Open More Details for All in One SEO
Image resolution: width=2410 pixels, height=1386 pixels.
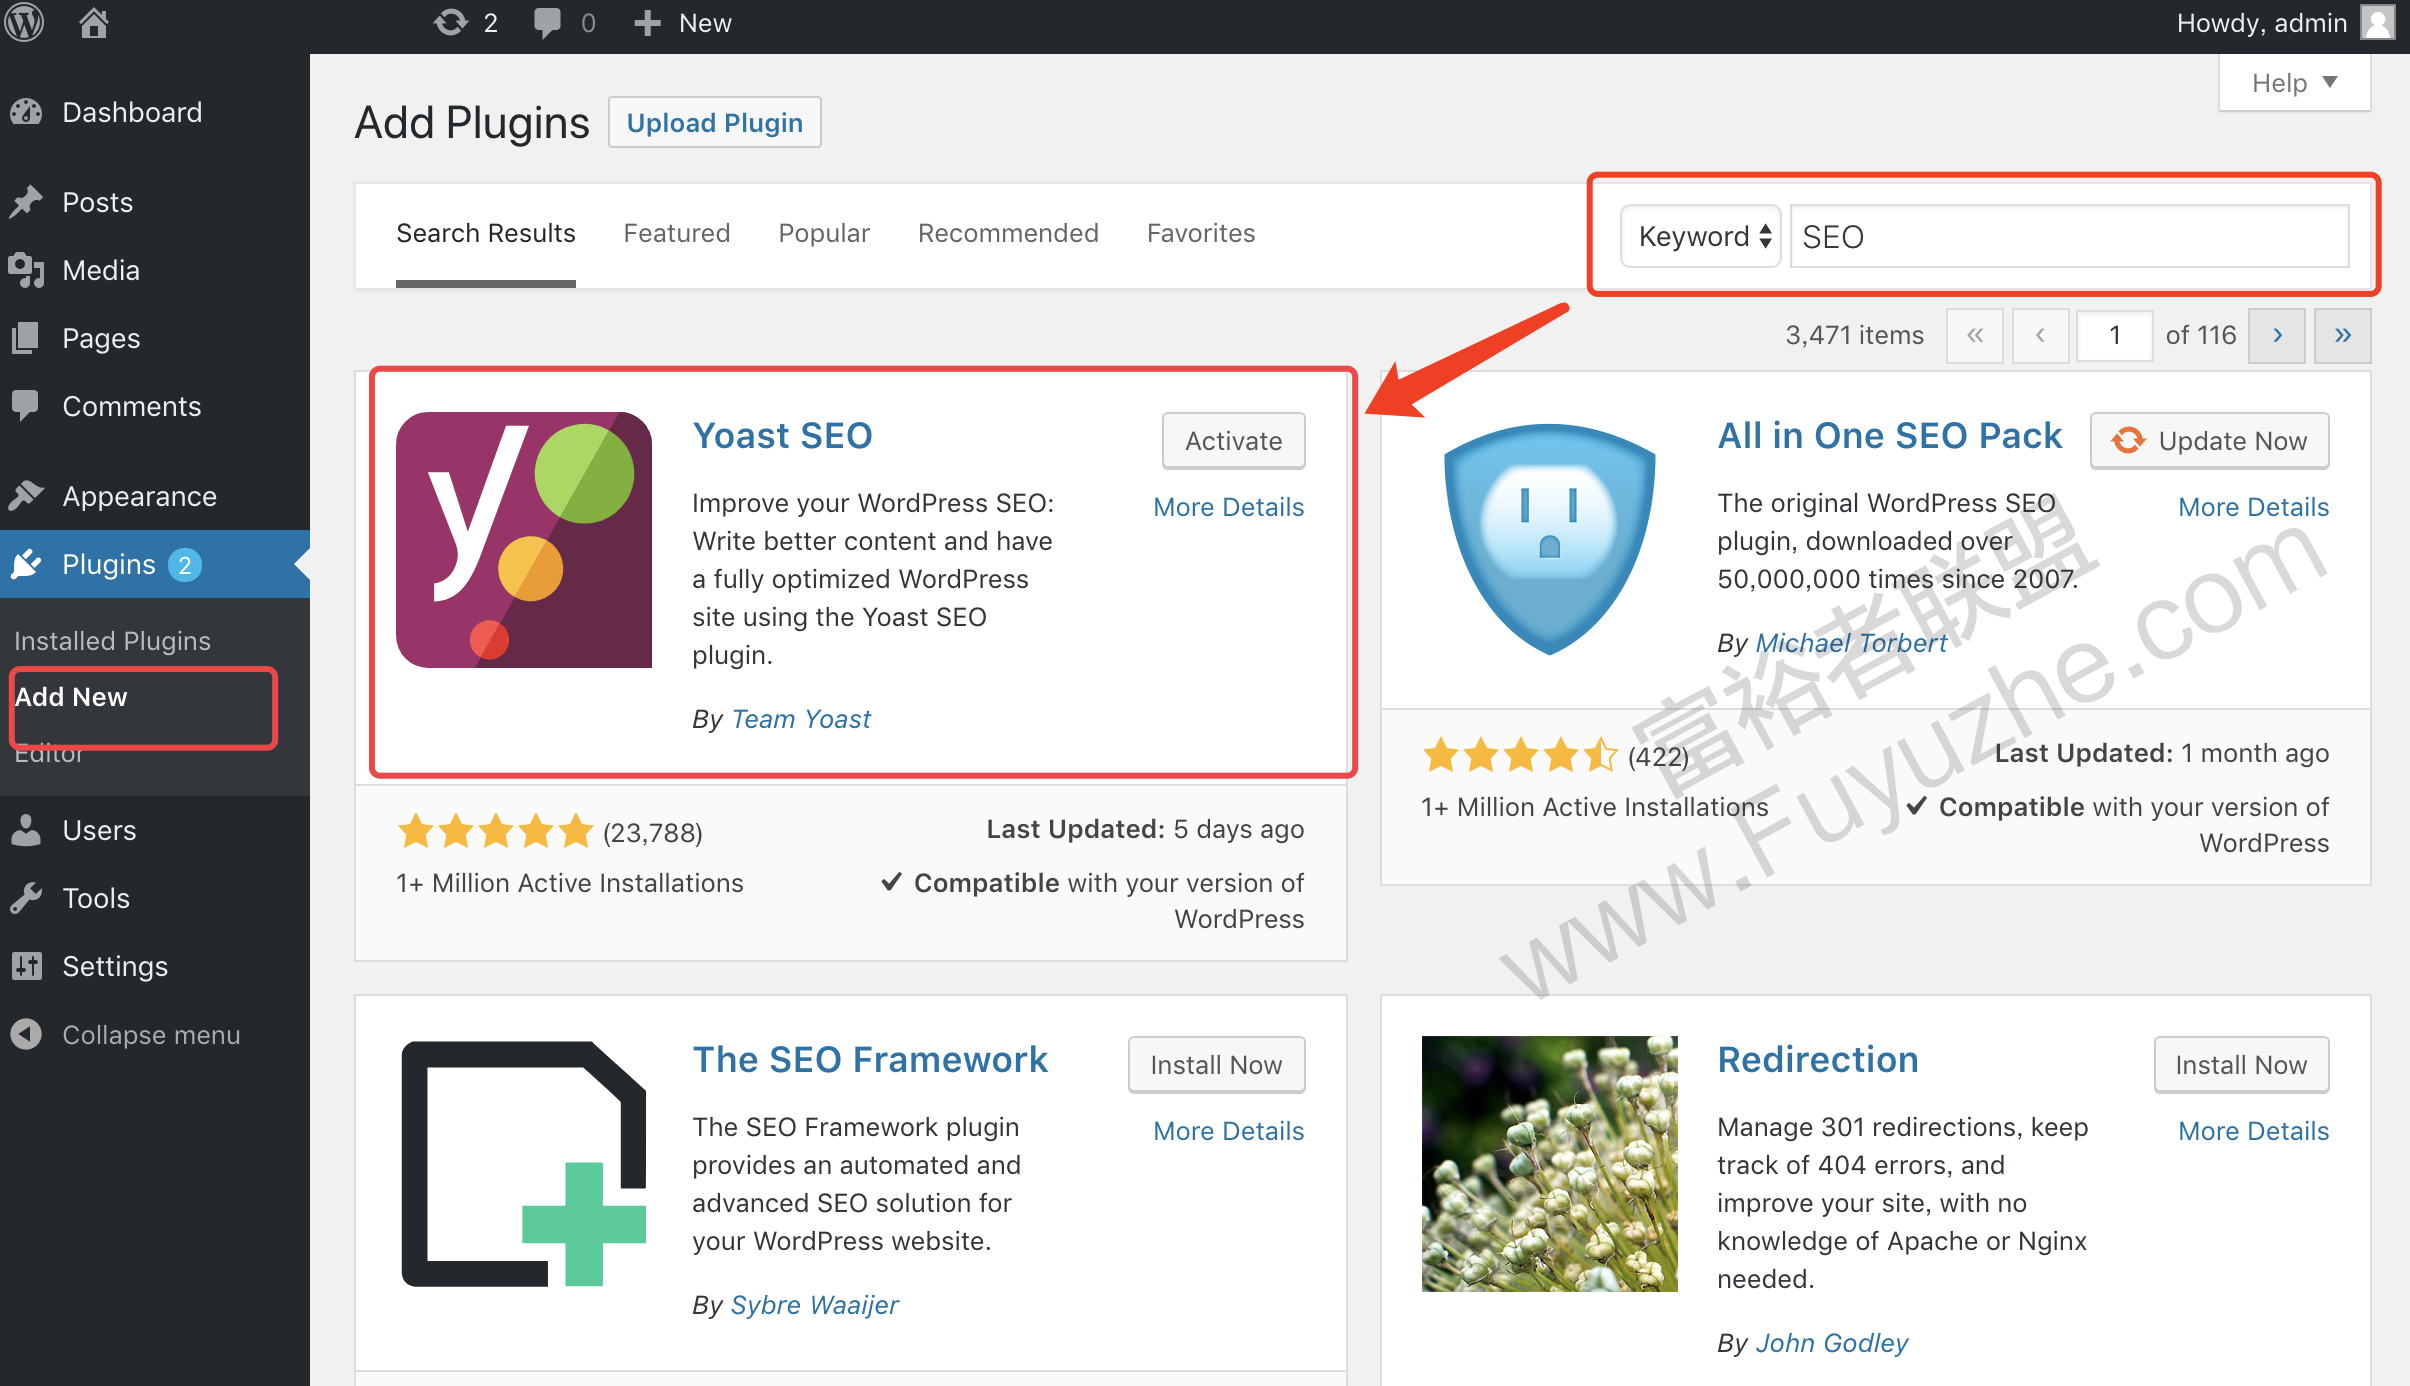pos(2253,507)
